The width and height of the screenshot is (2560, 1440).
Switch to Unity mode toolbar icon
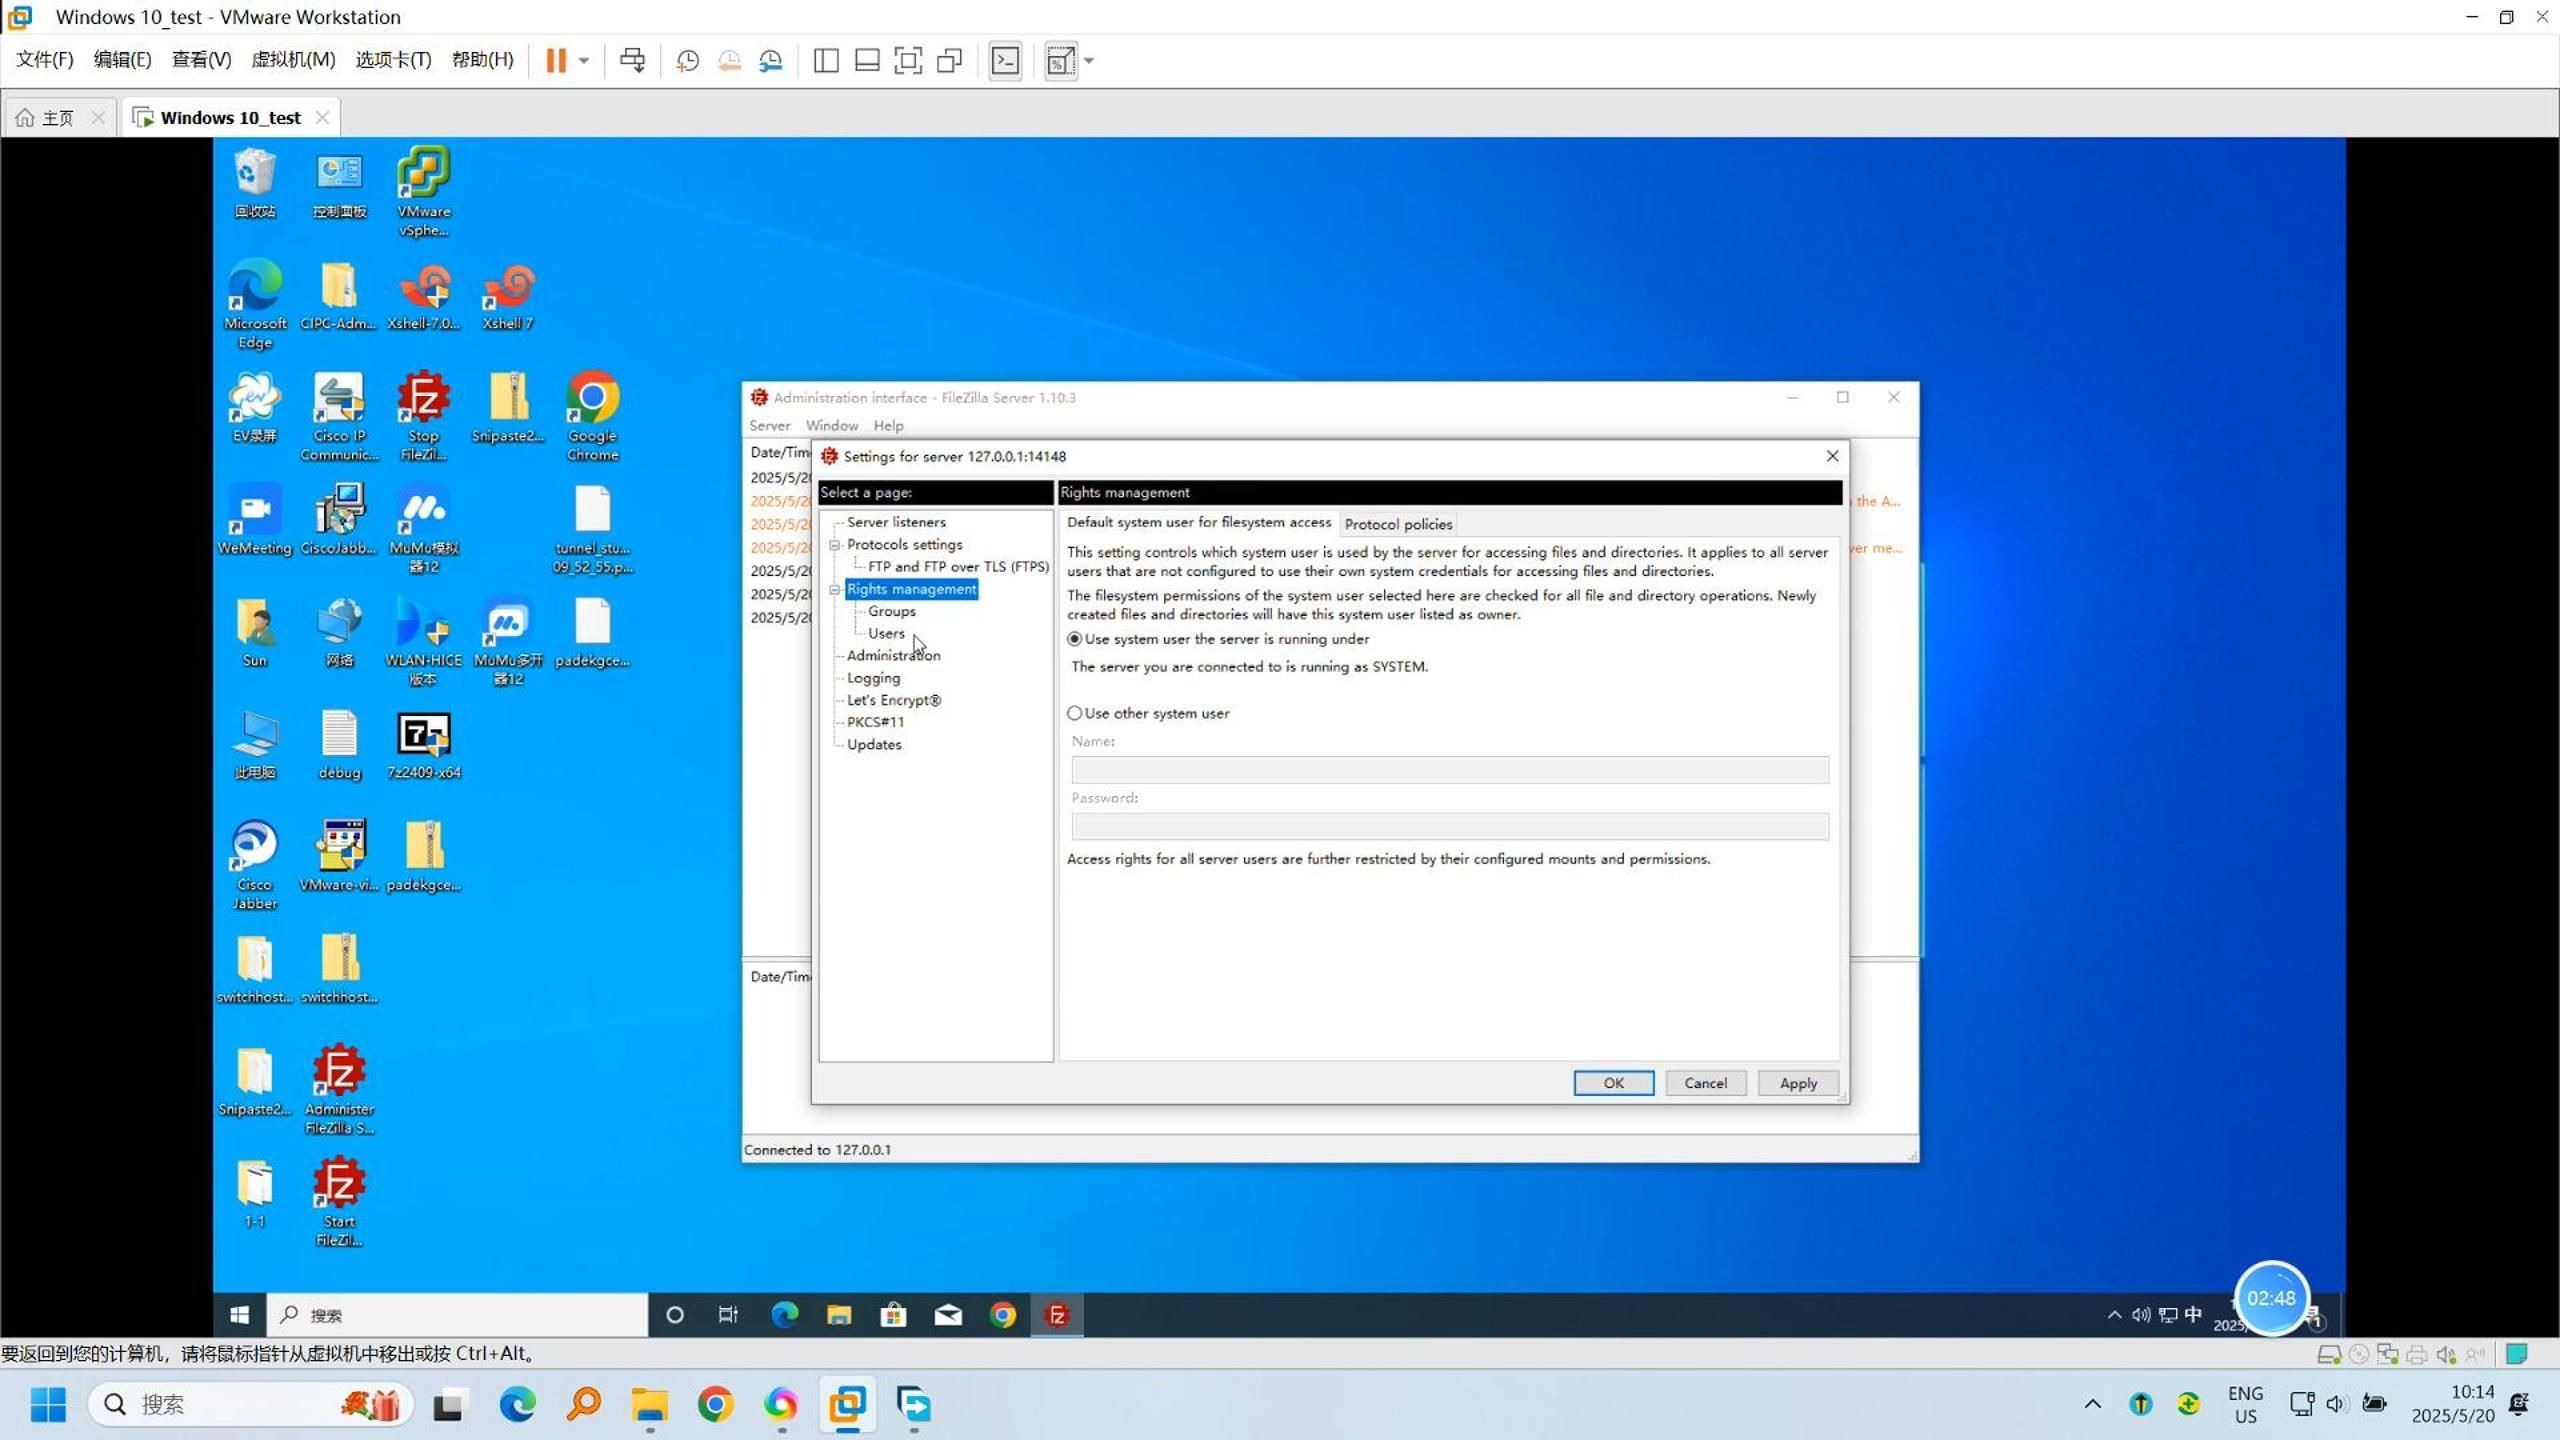(949, 61)
